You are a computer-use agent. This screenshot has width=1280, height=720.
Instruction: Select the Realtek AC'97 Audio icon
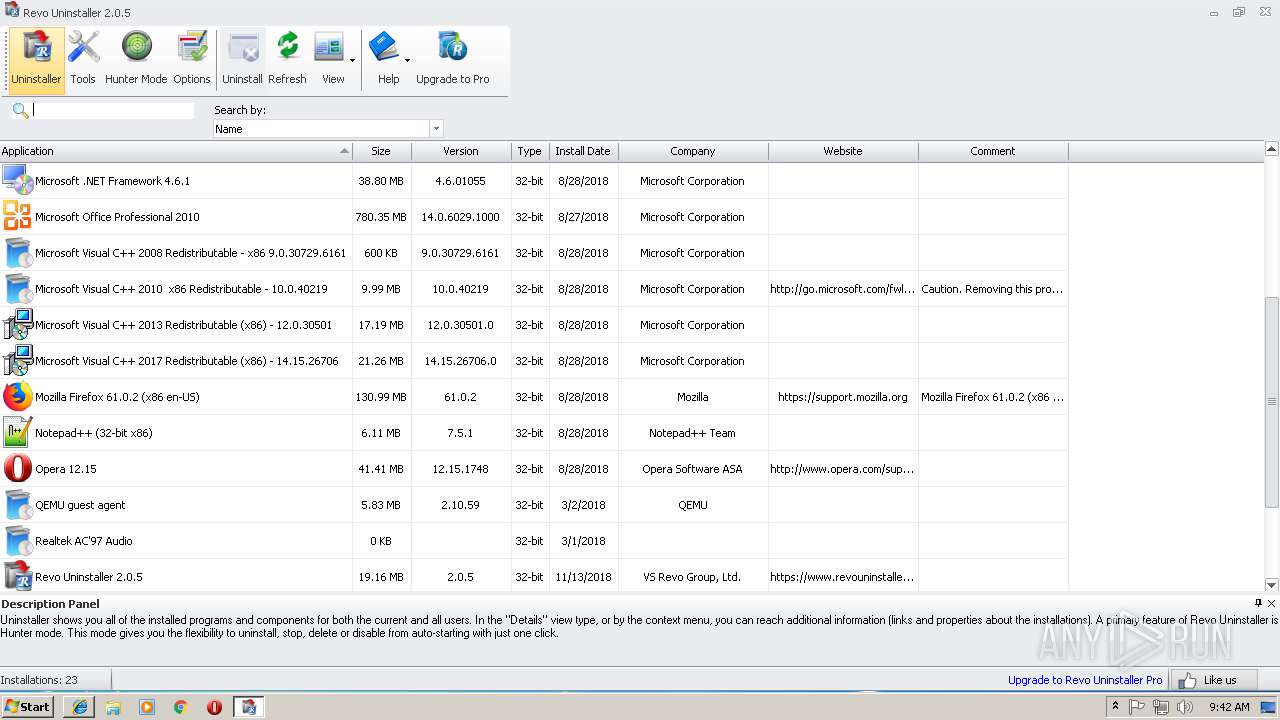17,541
